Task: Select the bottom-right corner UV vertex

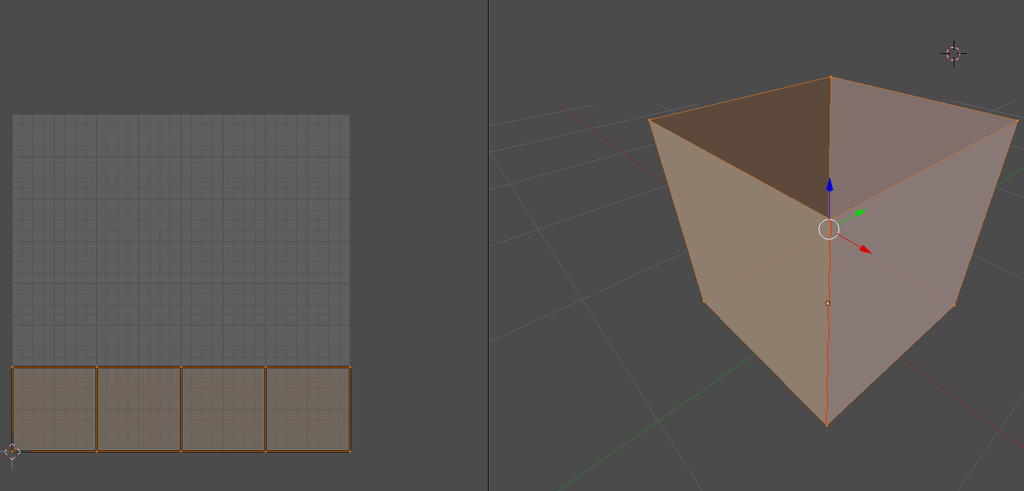Action: [350, 451]
